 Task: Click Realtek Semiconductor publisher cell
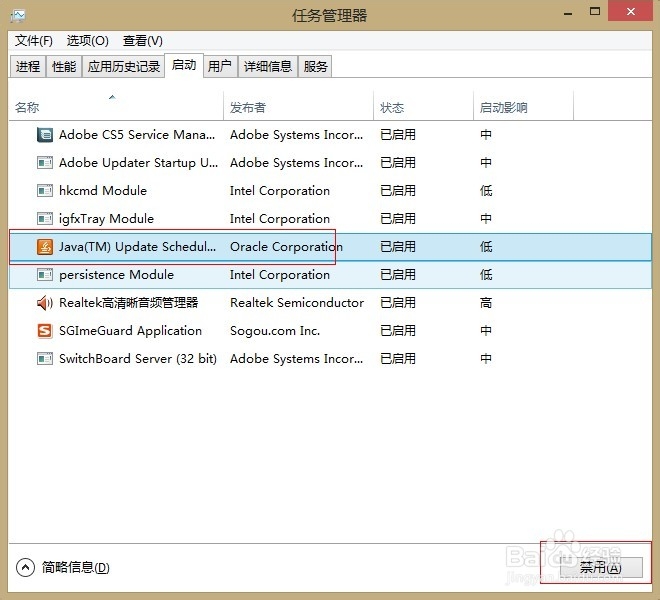click(297, 303)
